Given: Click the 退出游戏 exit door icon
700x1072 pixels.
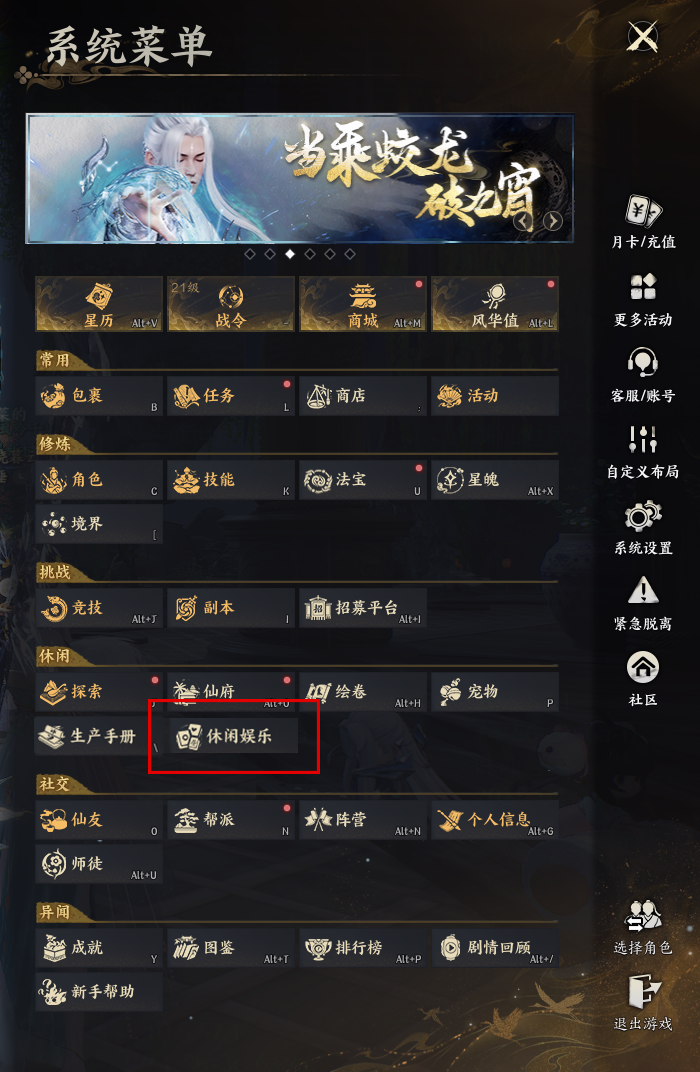Looking at the screenshot, I should 643,991.
